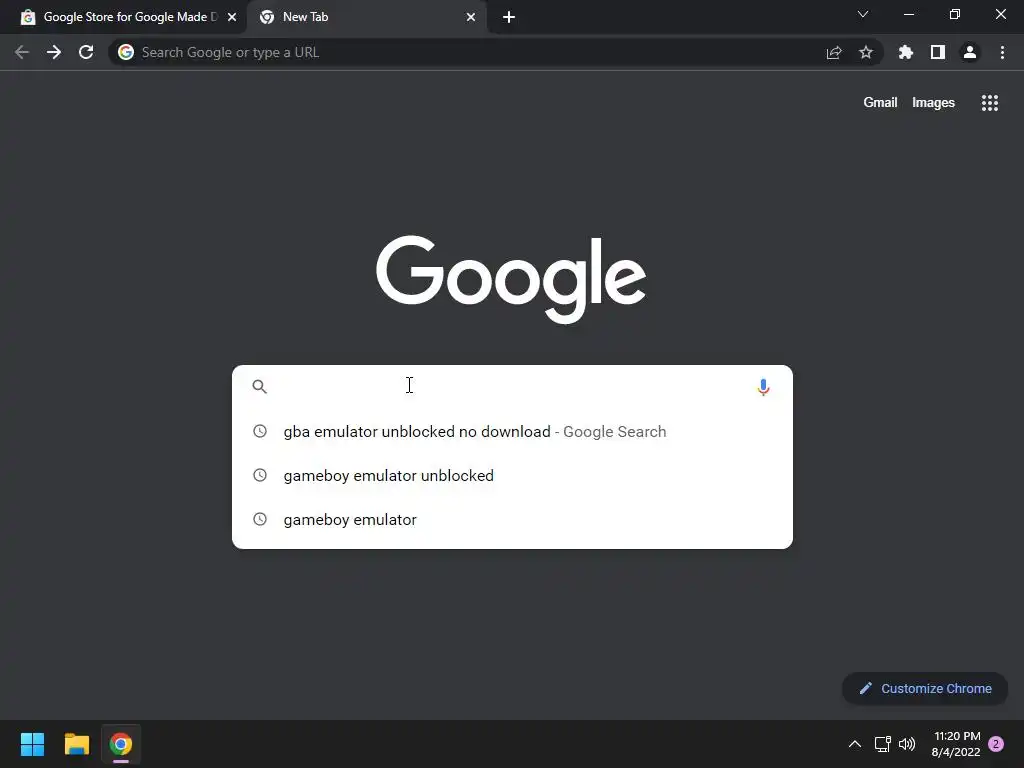Restore down the Chrome window

pyautogui.click(x=955, y=14)
